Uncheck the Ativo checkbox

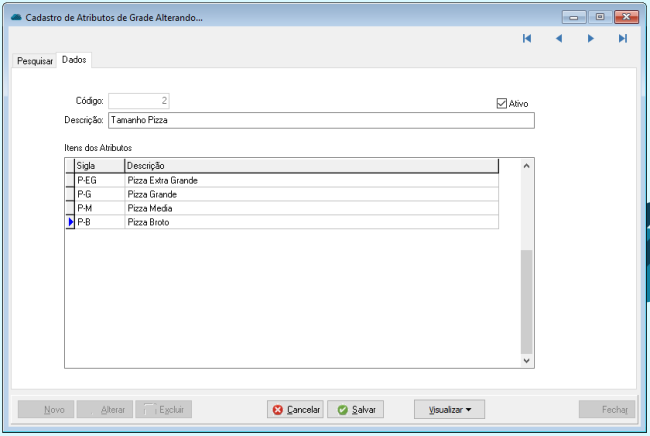(x=502, y=103)
